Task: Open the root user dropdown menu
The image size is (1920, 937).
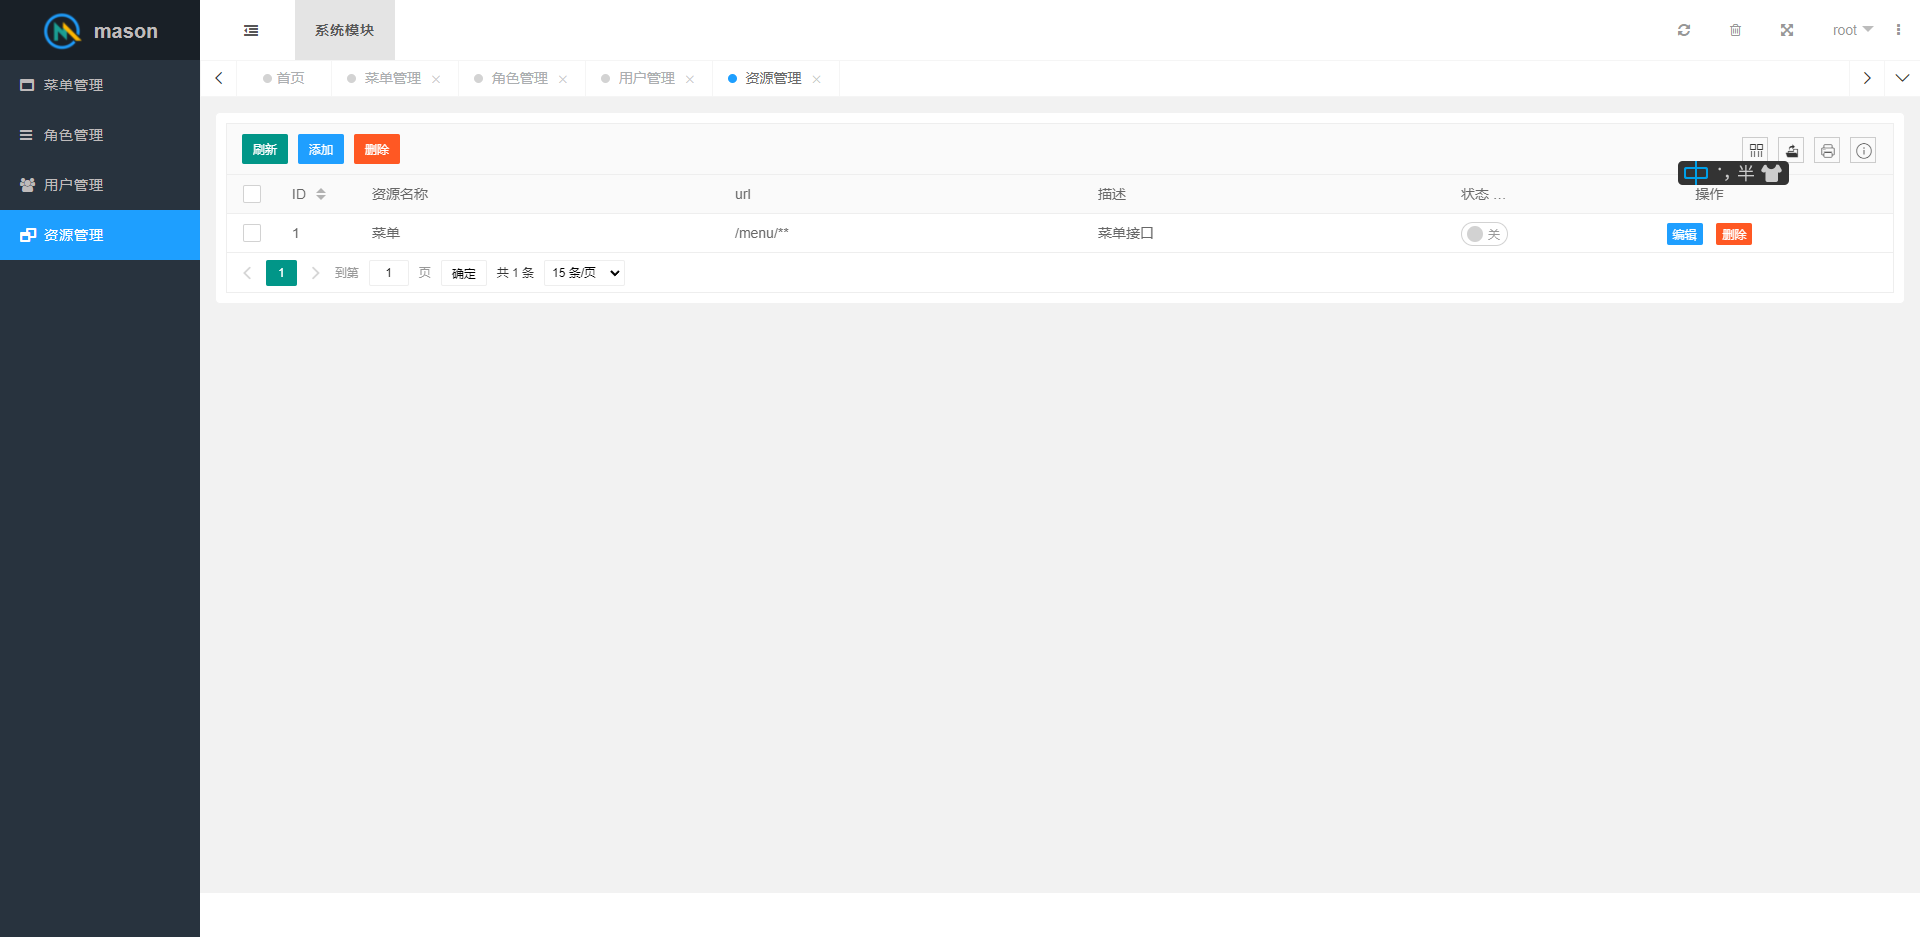Action: tap(1851, 30)
